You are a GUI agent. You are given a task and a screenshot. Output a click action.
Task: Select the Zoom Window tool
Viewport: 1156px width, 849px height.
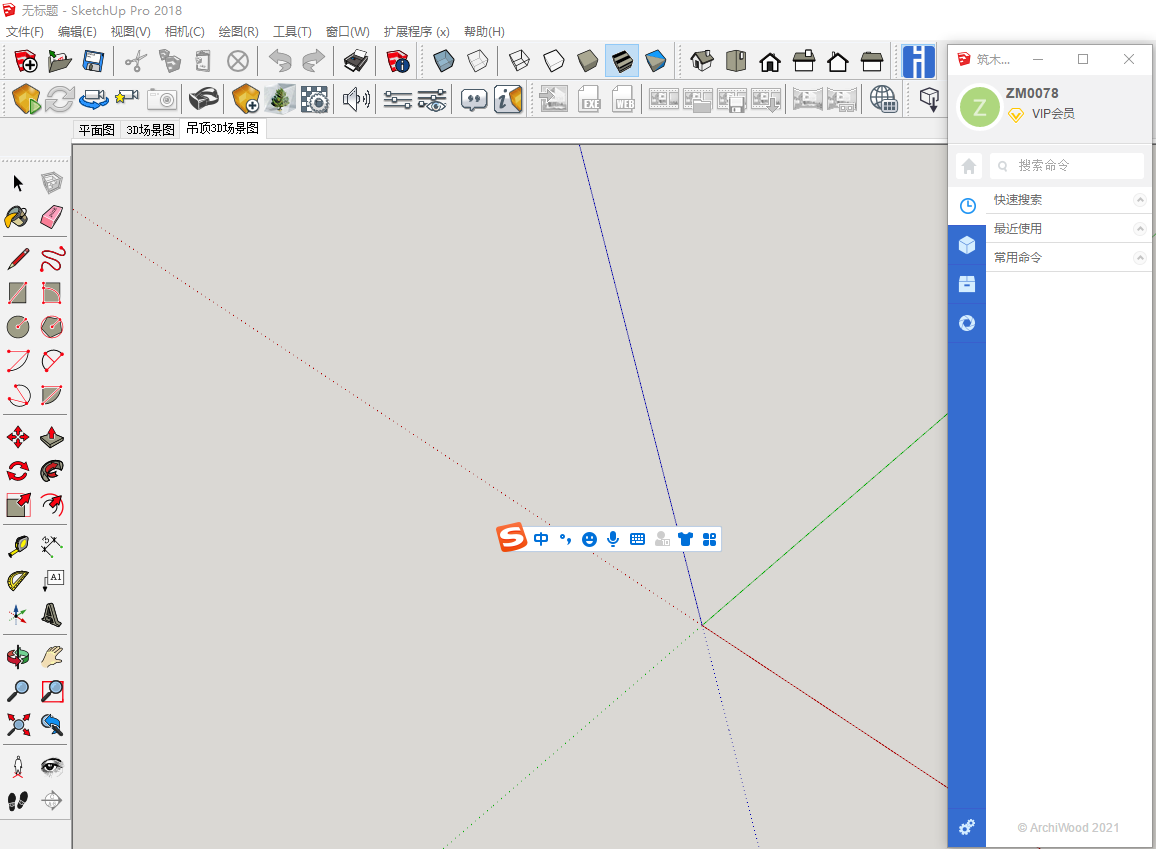[x=52, y=691]
